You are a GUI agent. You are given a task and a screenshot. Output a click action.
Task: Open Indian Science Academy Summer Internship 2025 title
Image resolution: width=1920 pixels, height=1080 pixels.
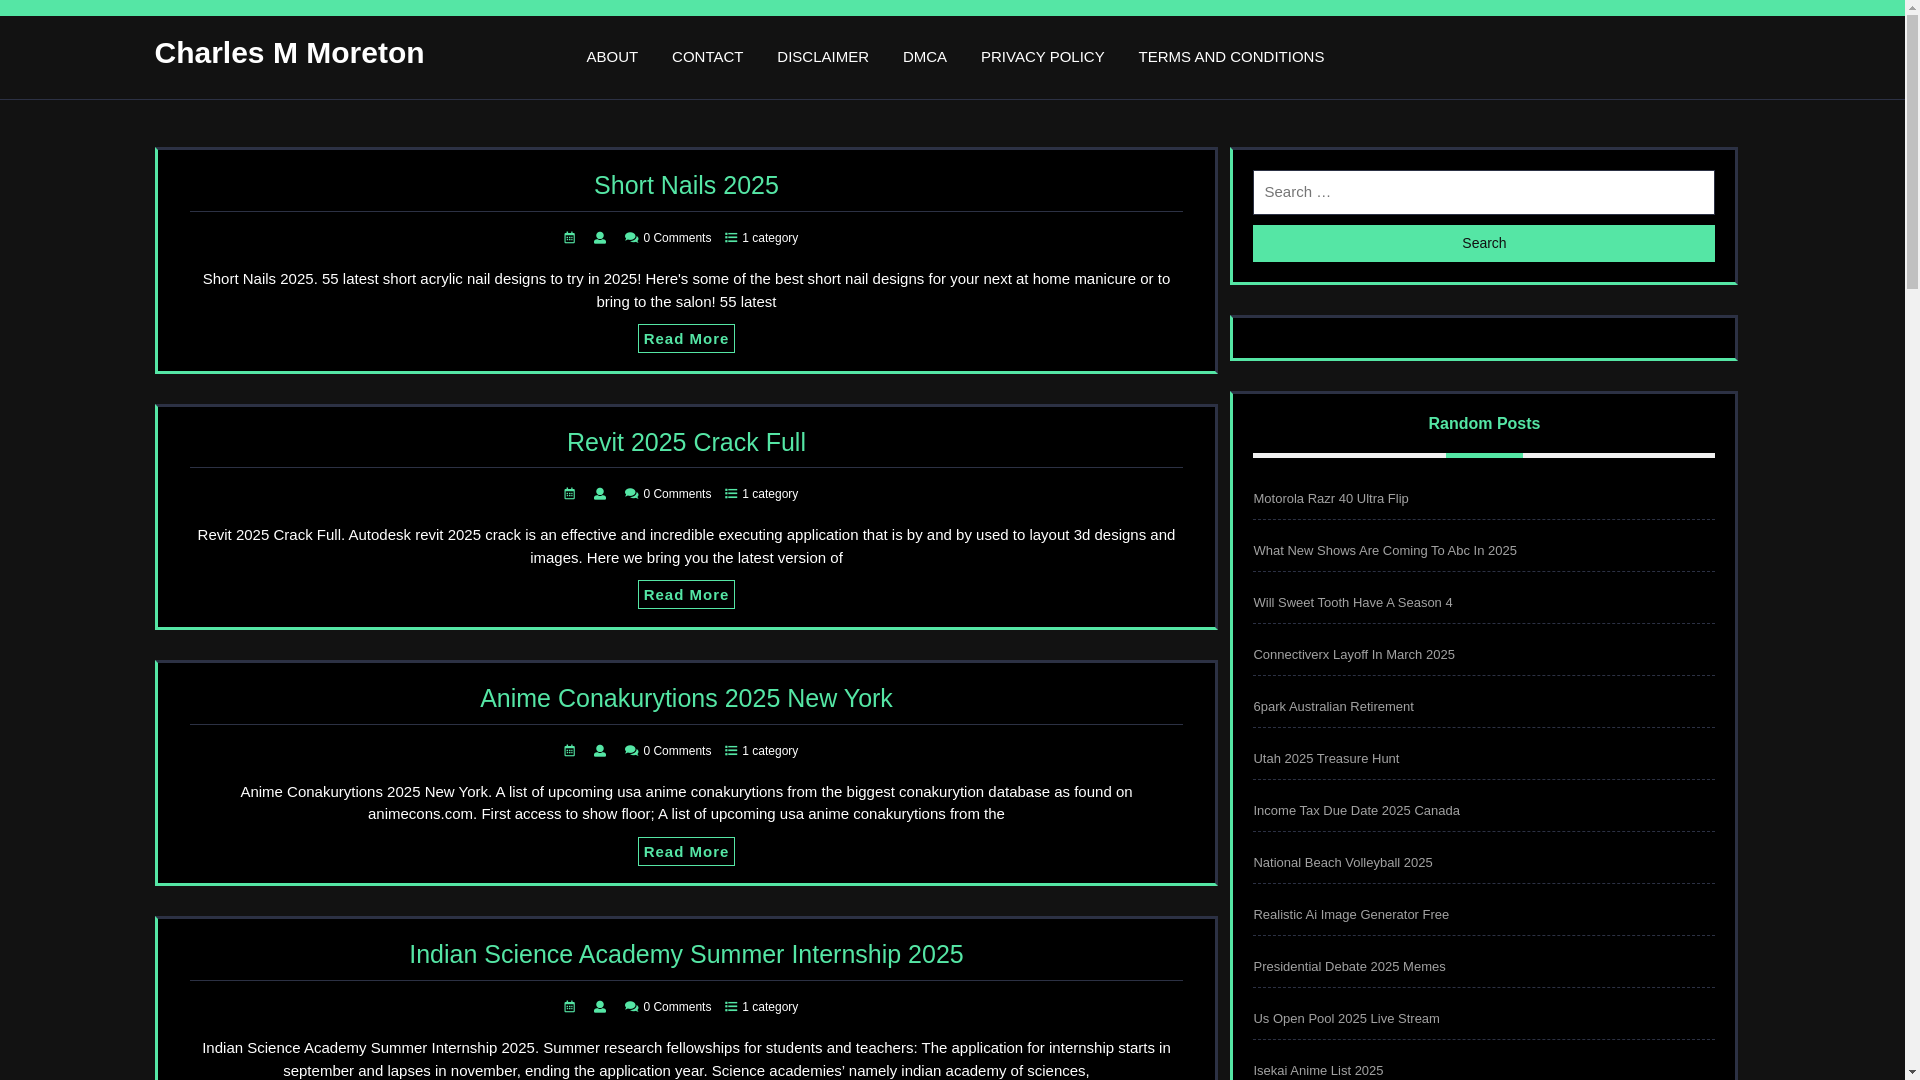[x=686, y=954]
